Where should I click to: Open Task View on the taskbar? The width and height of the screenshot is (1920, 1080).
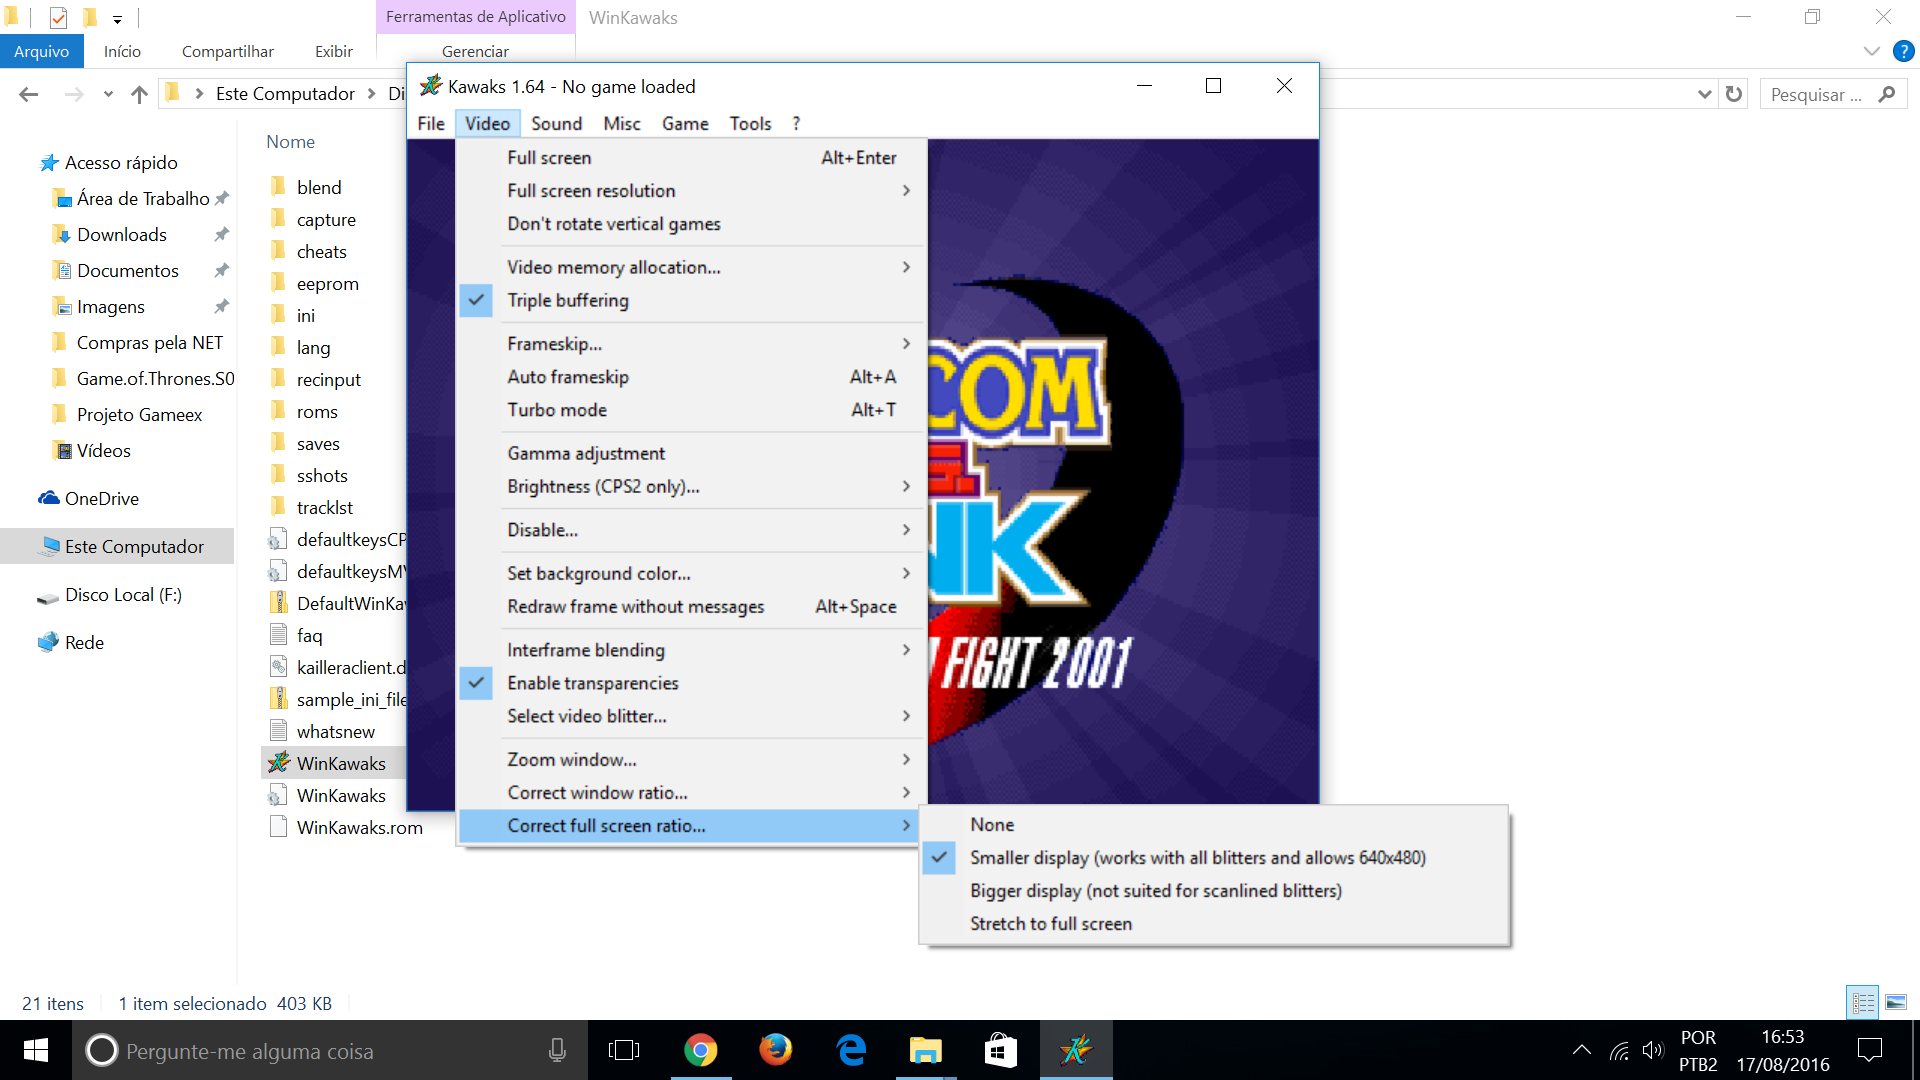(x=624, y=1050)
